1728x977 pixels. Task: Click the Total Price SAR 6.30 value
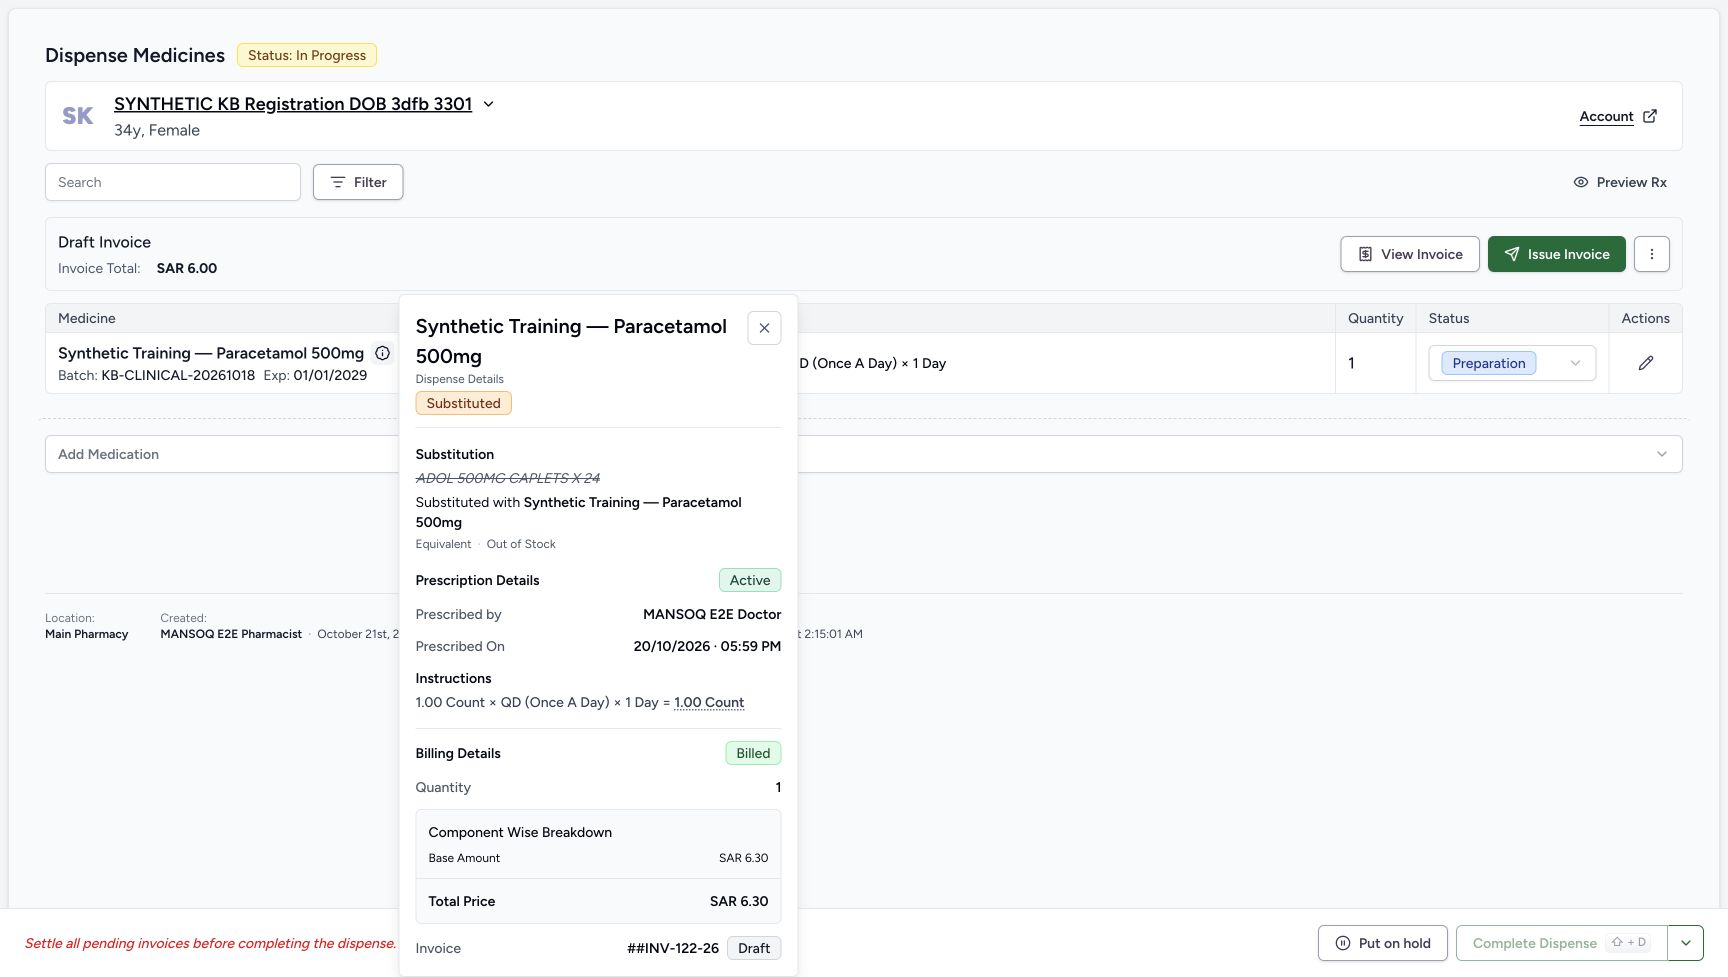tap(739, 901)
